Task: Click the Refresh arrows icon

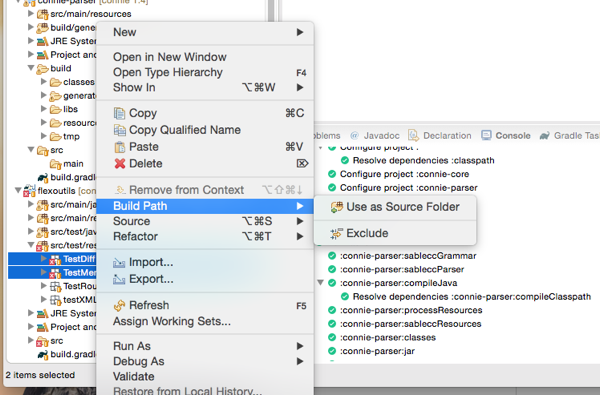Action: pos(119,305)
